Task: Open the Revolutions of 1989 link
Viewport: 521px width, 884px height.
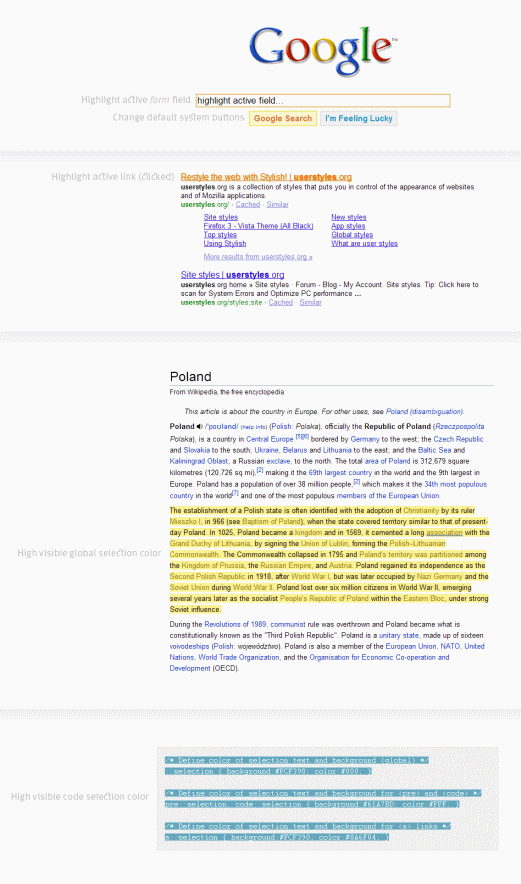Action: click(x=236, y=625)
